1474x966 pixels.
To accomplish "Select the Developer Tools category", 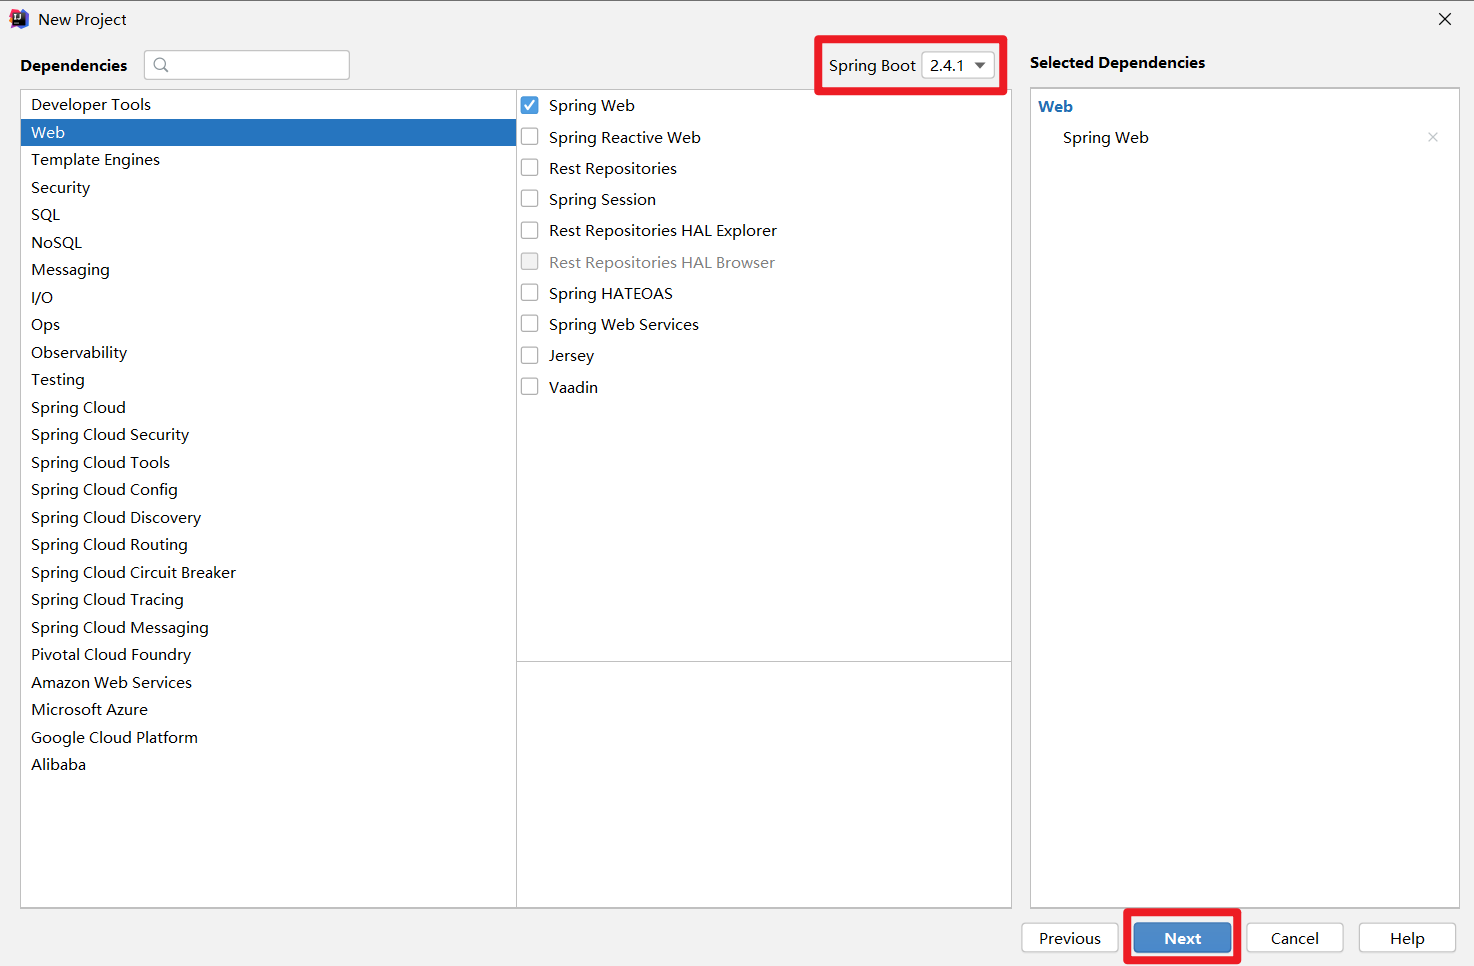I will point(268,105).
